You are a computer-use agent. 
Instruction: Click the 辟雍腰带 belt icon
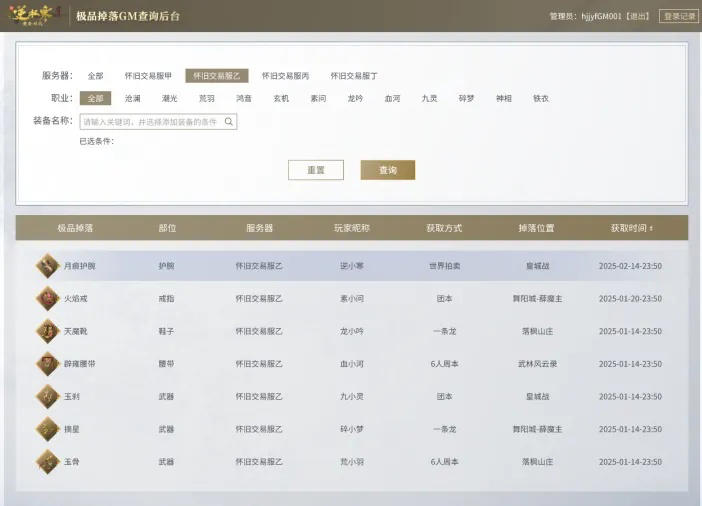pos(47,364)
